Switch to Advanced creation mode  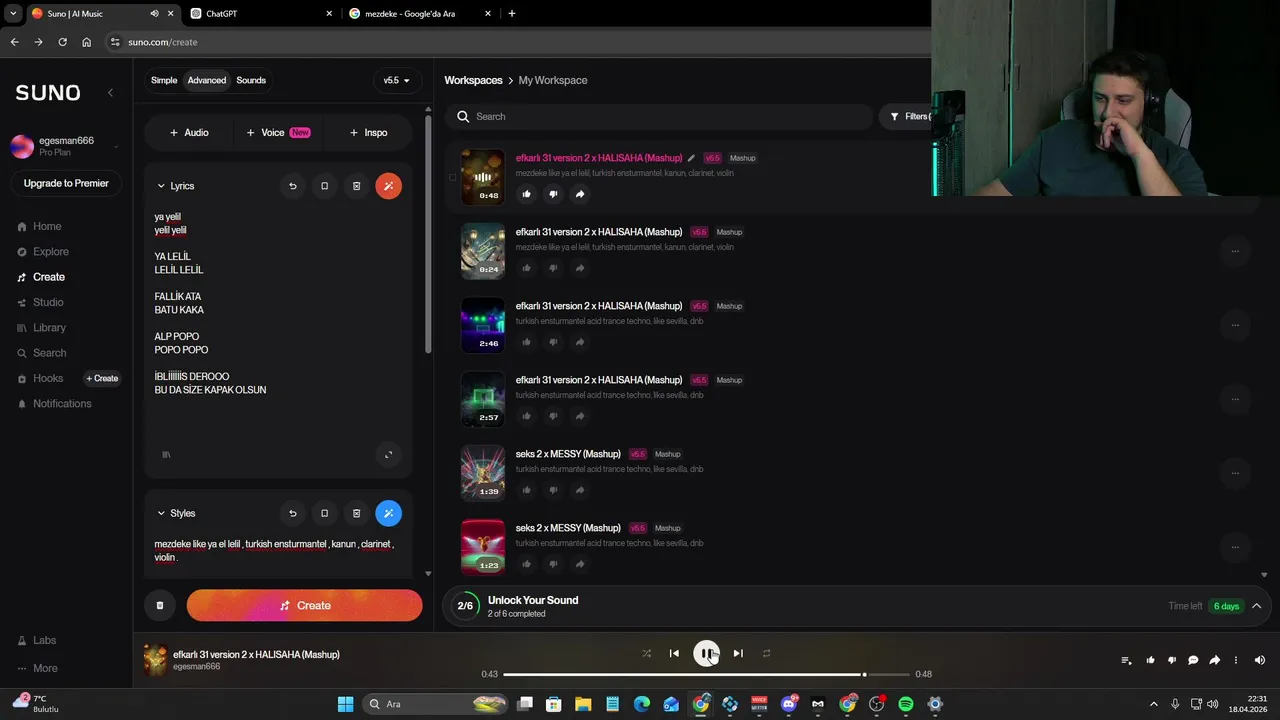(x=207, y=80)
